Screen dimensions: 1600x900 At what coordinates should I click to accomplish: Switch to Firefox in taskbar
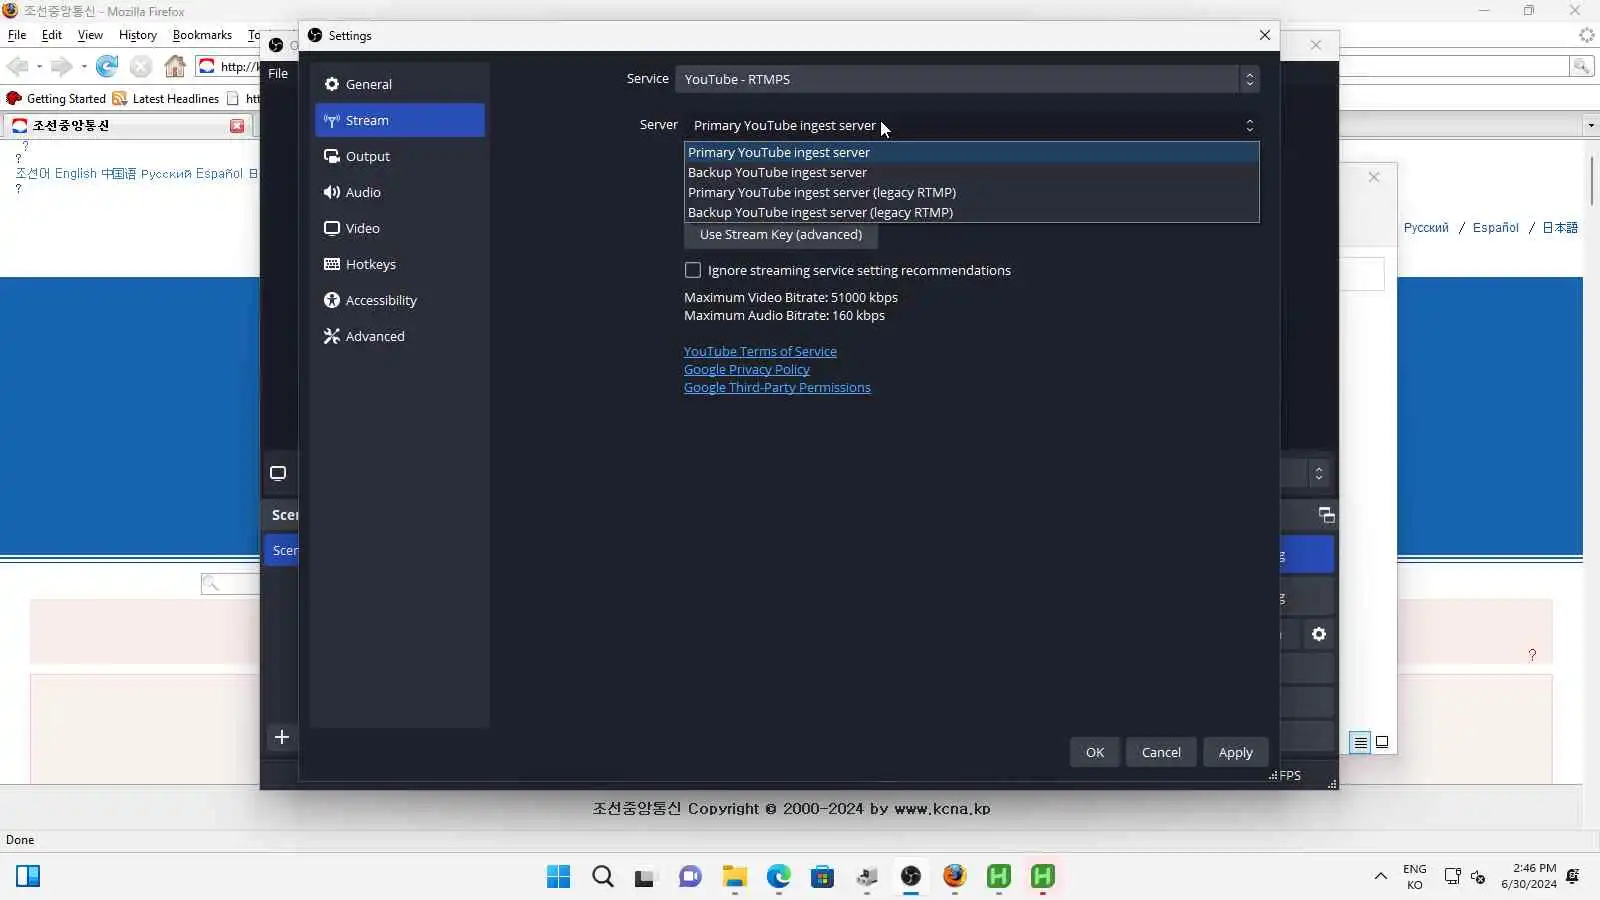(x=954, y=877)
